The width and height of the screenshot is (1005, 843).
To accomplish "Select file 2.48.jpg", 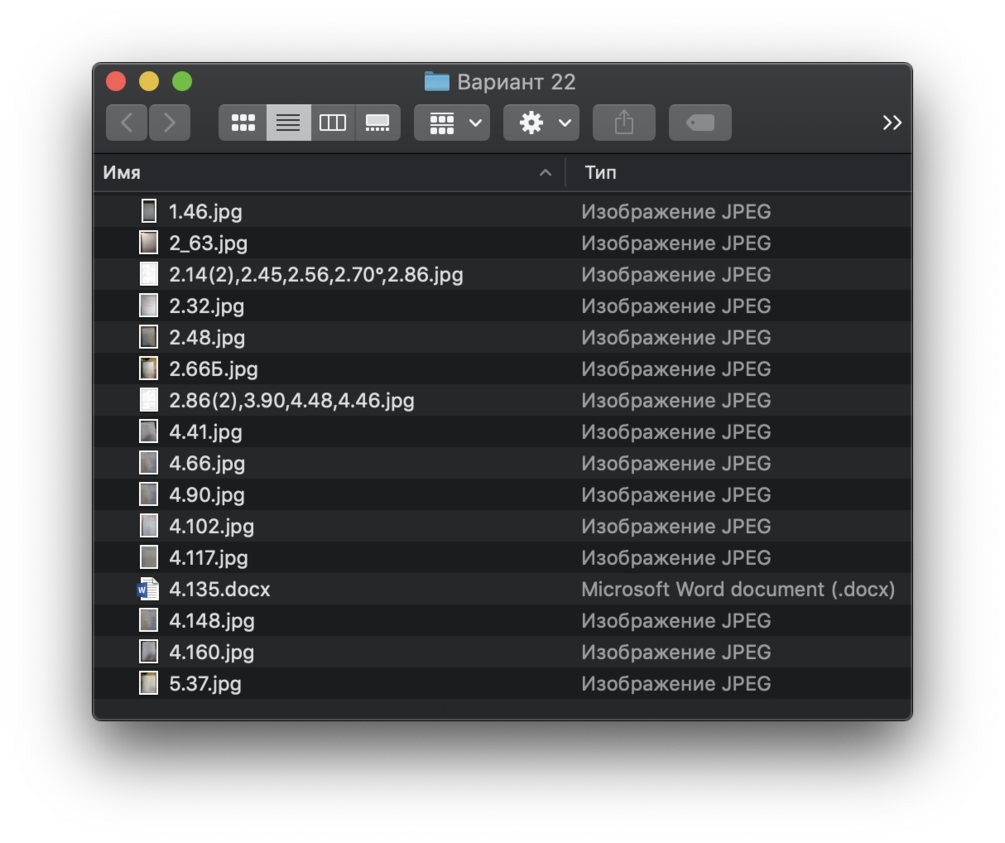I will click(502, 337).
